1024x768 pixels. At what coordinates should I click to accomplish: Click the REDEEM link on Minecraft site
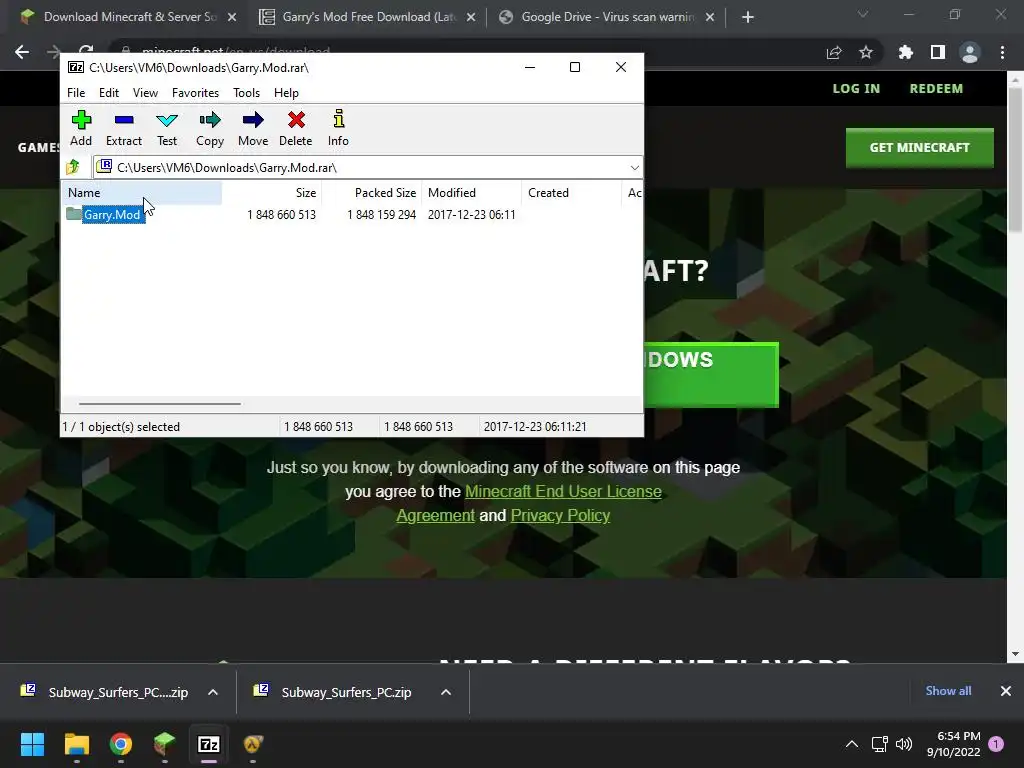(936, 89)
